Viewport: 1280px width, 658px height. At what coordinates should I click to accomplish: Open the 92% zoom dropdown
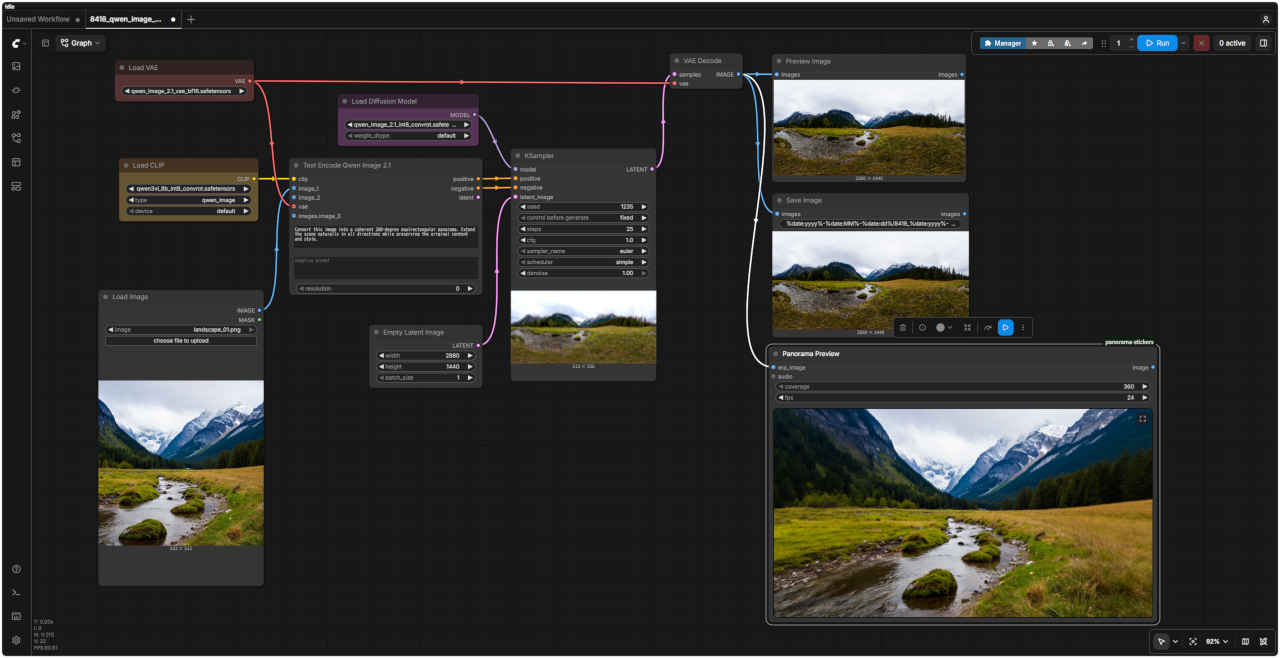[x=1217, y=641]
